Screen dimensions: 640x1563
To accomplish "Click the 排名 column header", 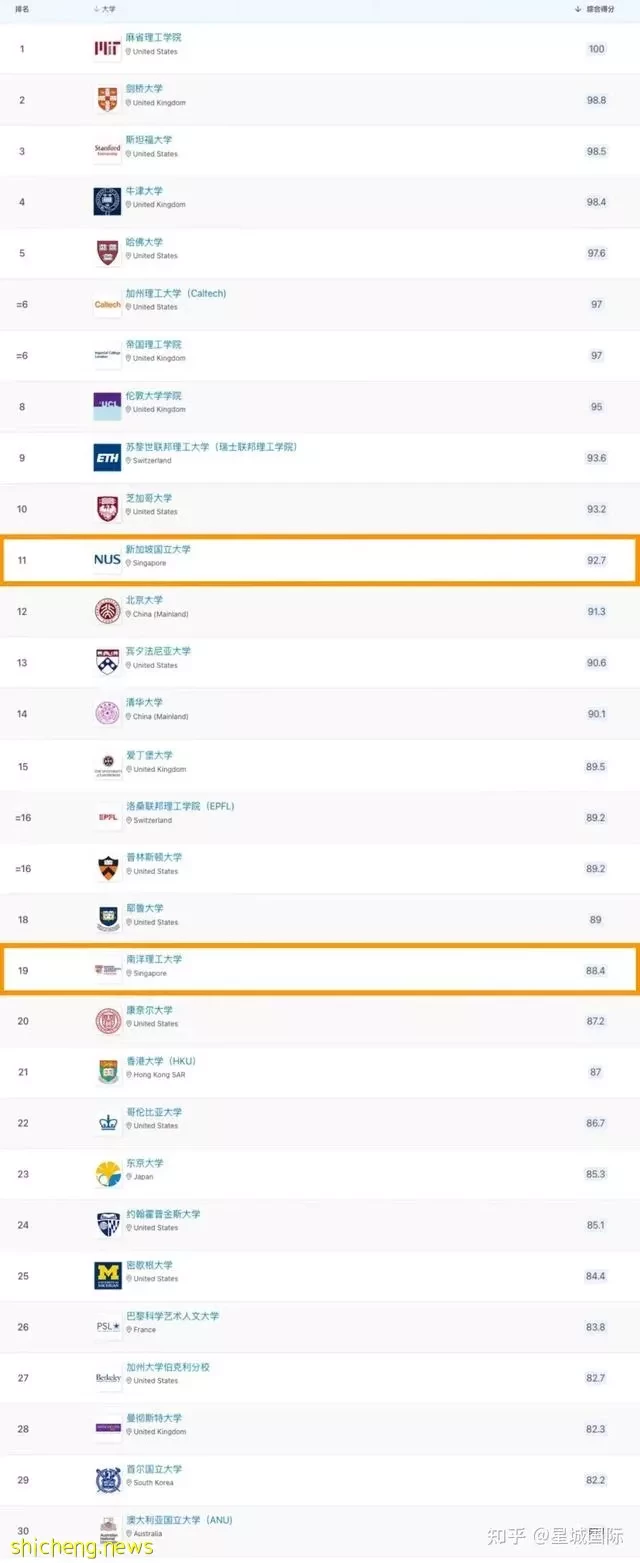I will tap(22, 8).
